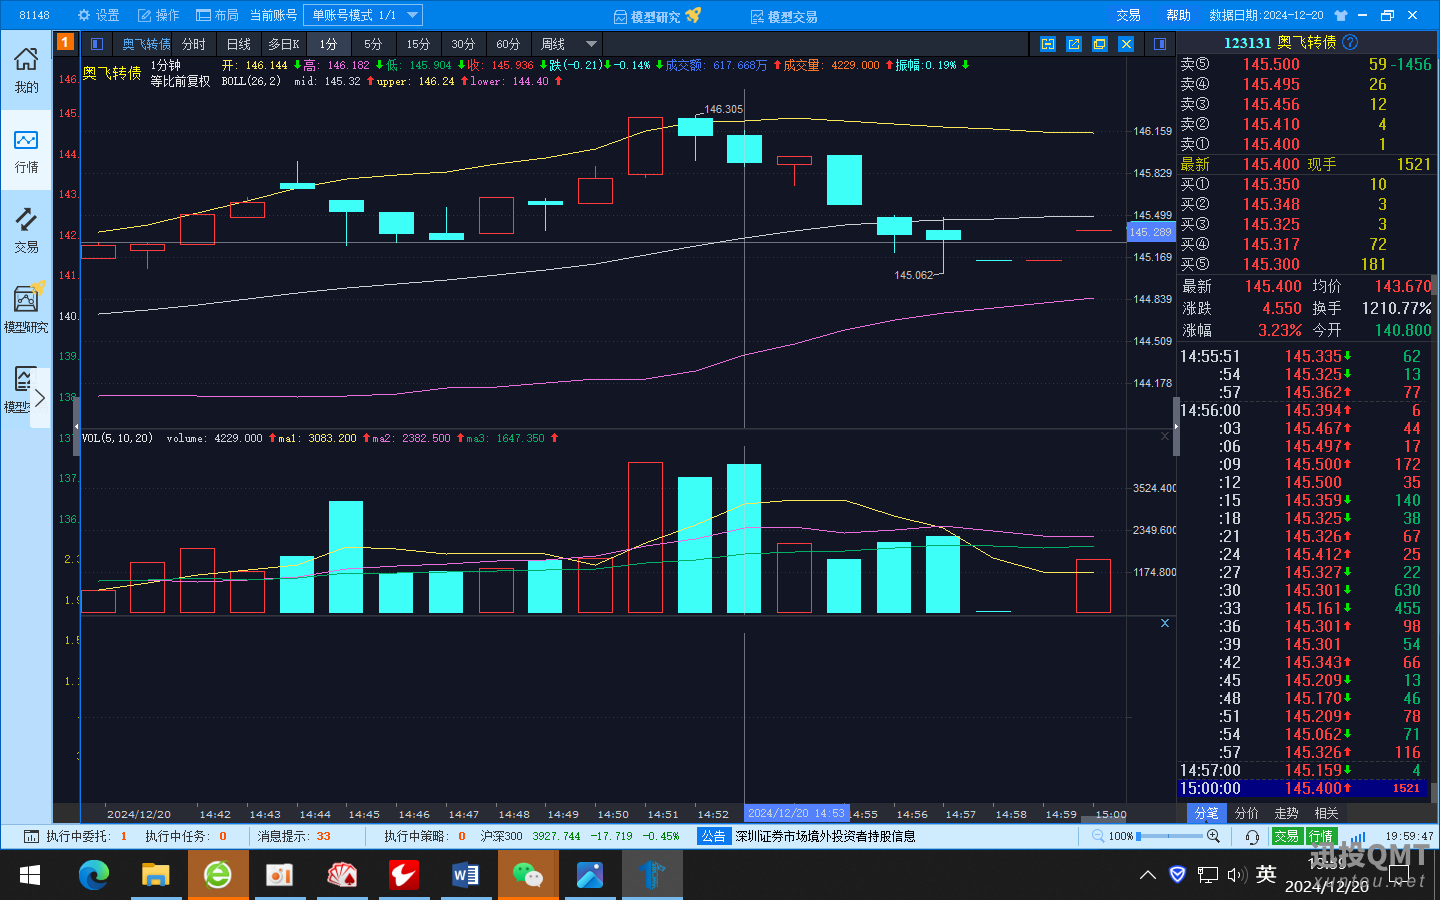Open 布局 layout menu
The width and height of the screenshot is (1440, 900).
[x=217, y=15]
